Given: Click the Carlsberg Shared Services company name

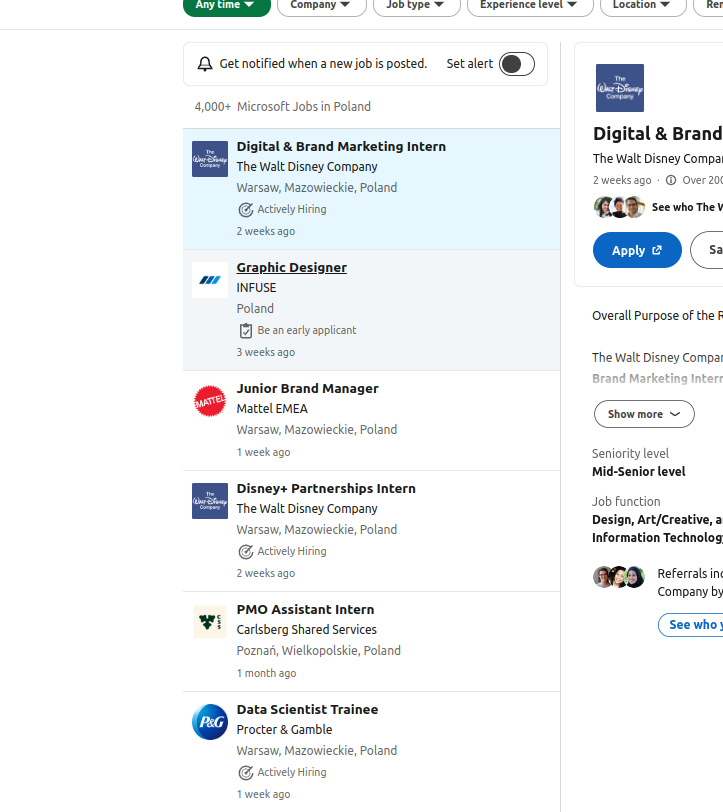Looking at the screenshot, I should click(307, 630).
